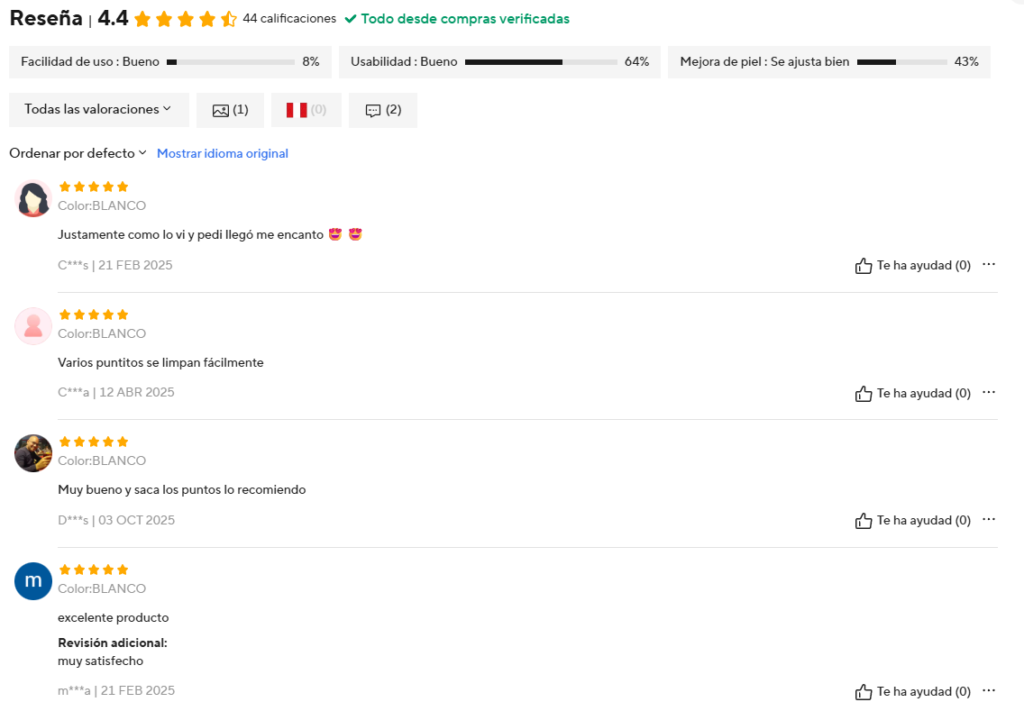Click 44 calificaciones text
1024x702 pixels.
[289, 19]
